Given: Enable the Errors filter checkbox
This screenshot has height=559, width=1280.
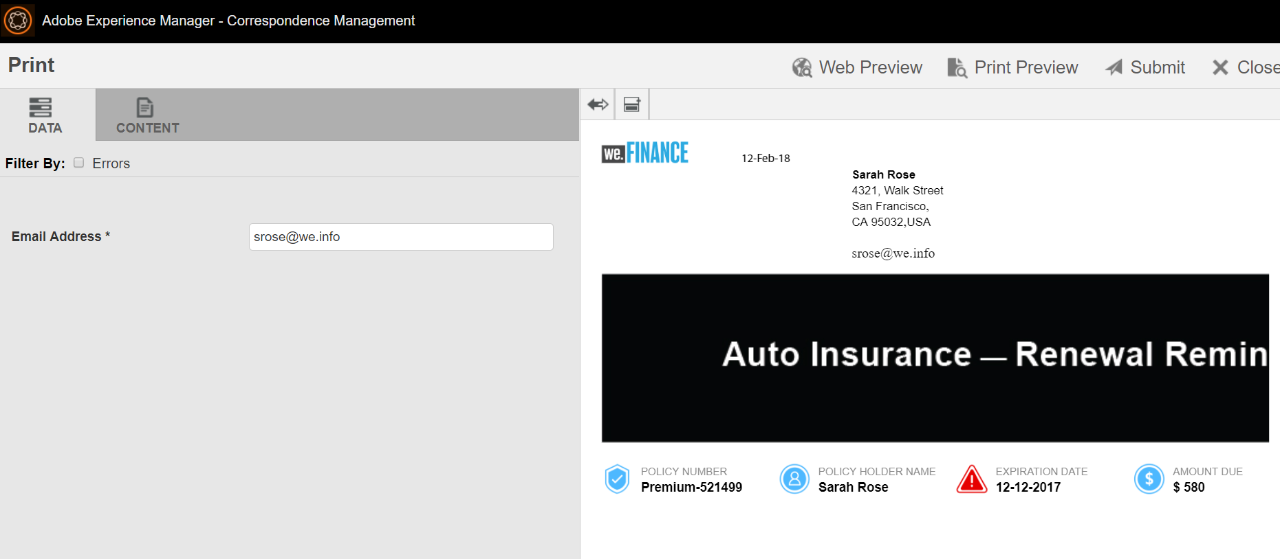Looking at the screenshot, I should 79,163.
